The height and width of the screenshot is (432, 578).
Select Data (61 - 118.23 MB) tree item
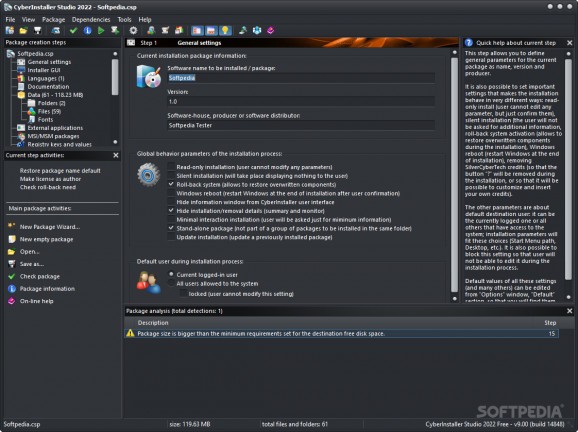55,95
